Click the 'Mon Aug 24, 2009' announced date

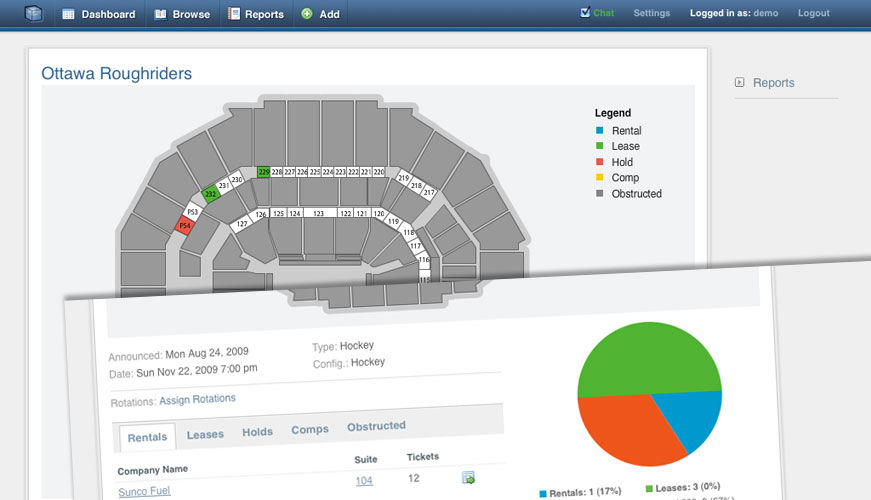(x=207, y=353)
